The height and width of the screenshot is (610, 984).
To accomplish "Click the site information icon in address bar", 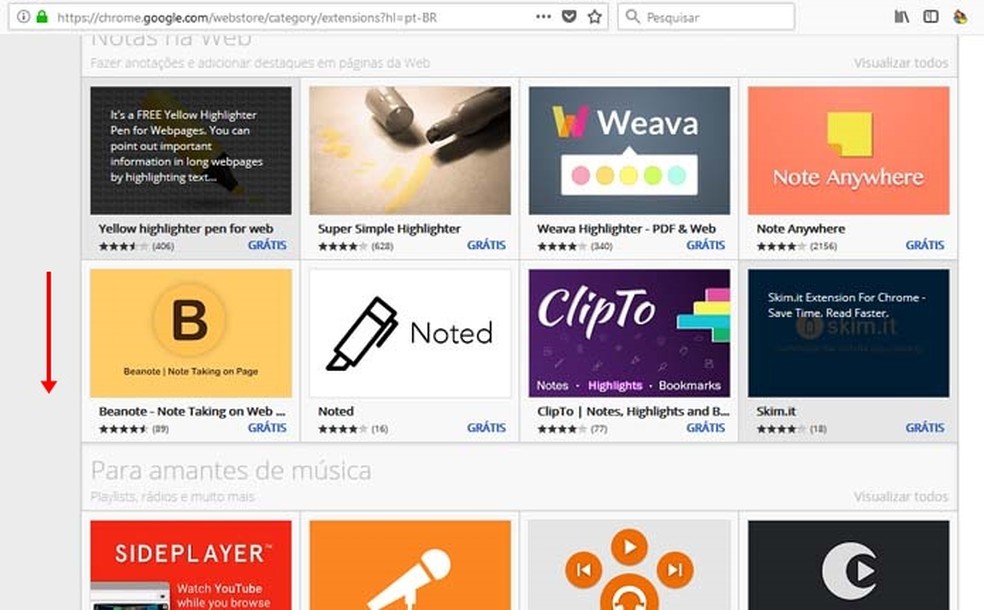I will pyautogui.click(x=23, y=17).
